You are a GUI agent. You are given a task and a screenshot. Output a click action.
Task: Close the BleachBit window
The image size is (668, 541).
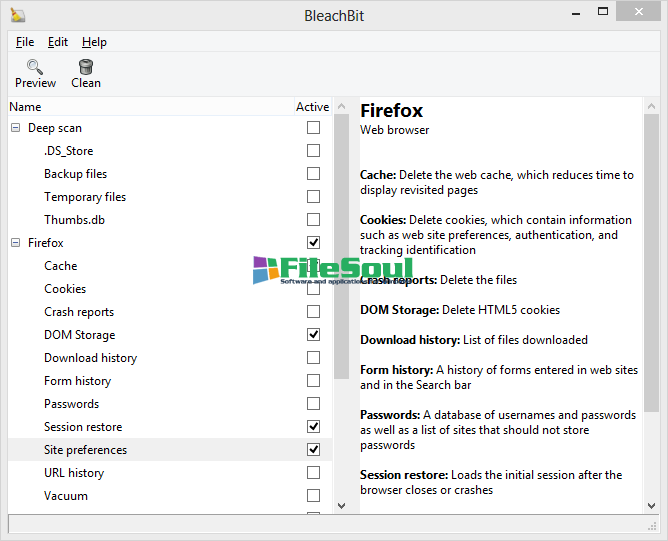[638, 12]
